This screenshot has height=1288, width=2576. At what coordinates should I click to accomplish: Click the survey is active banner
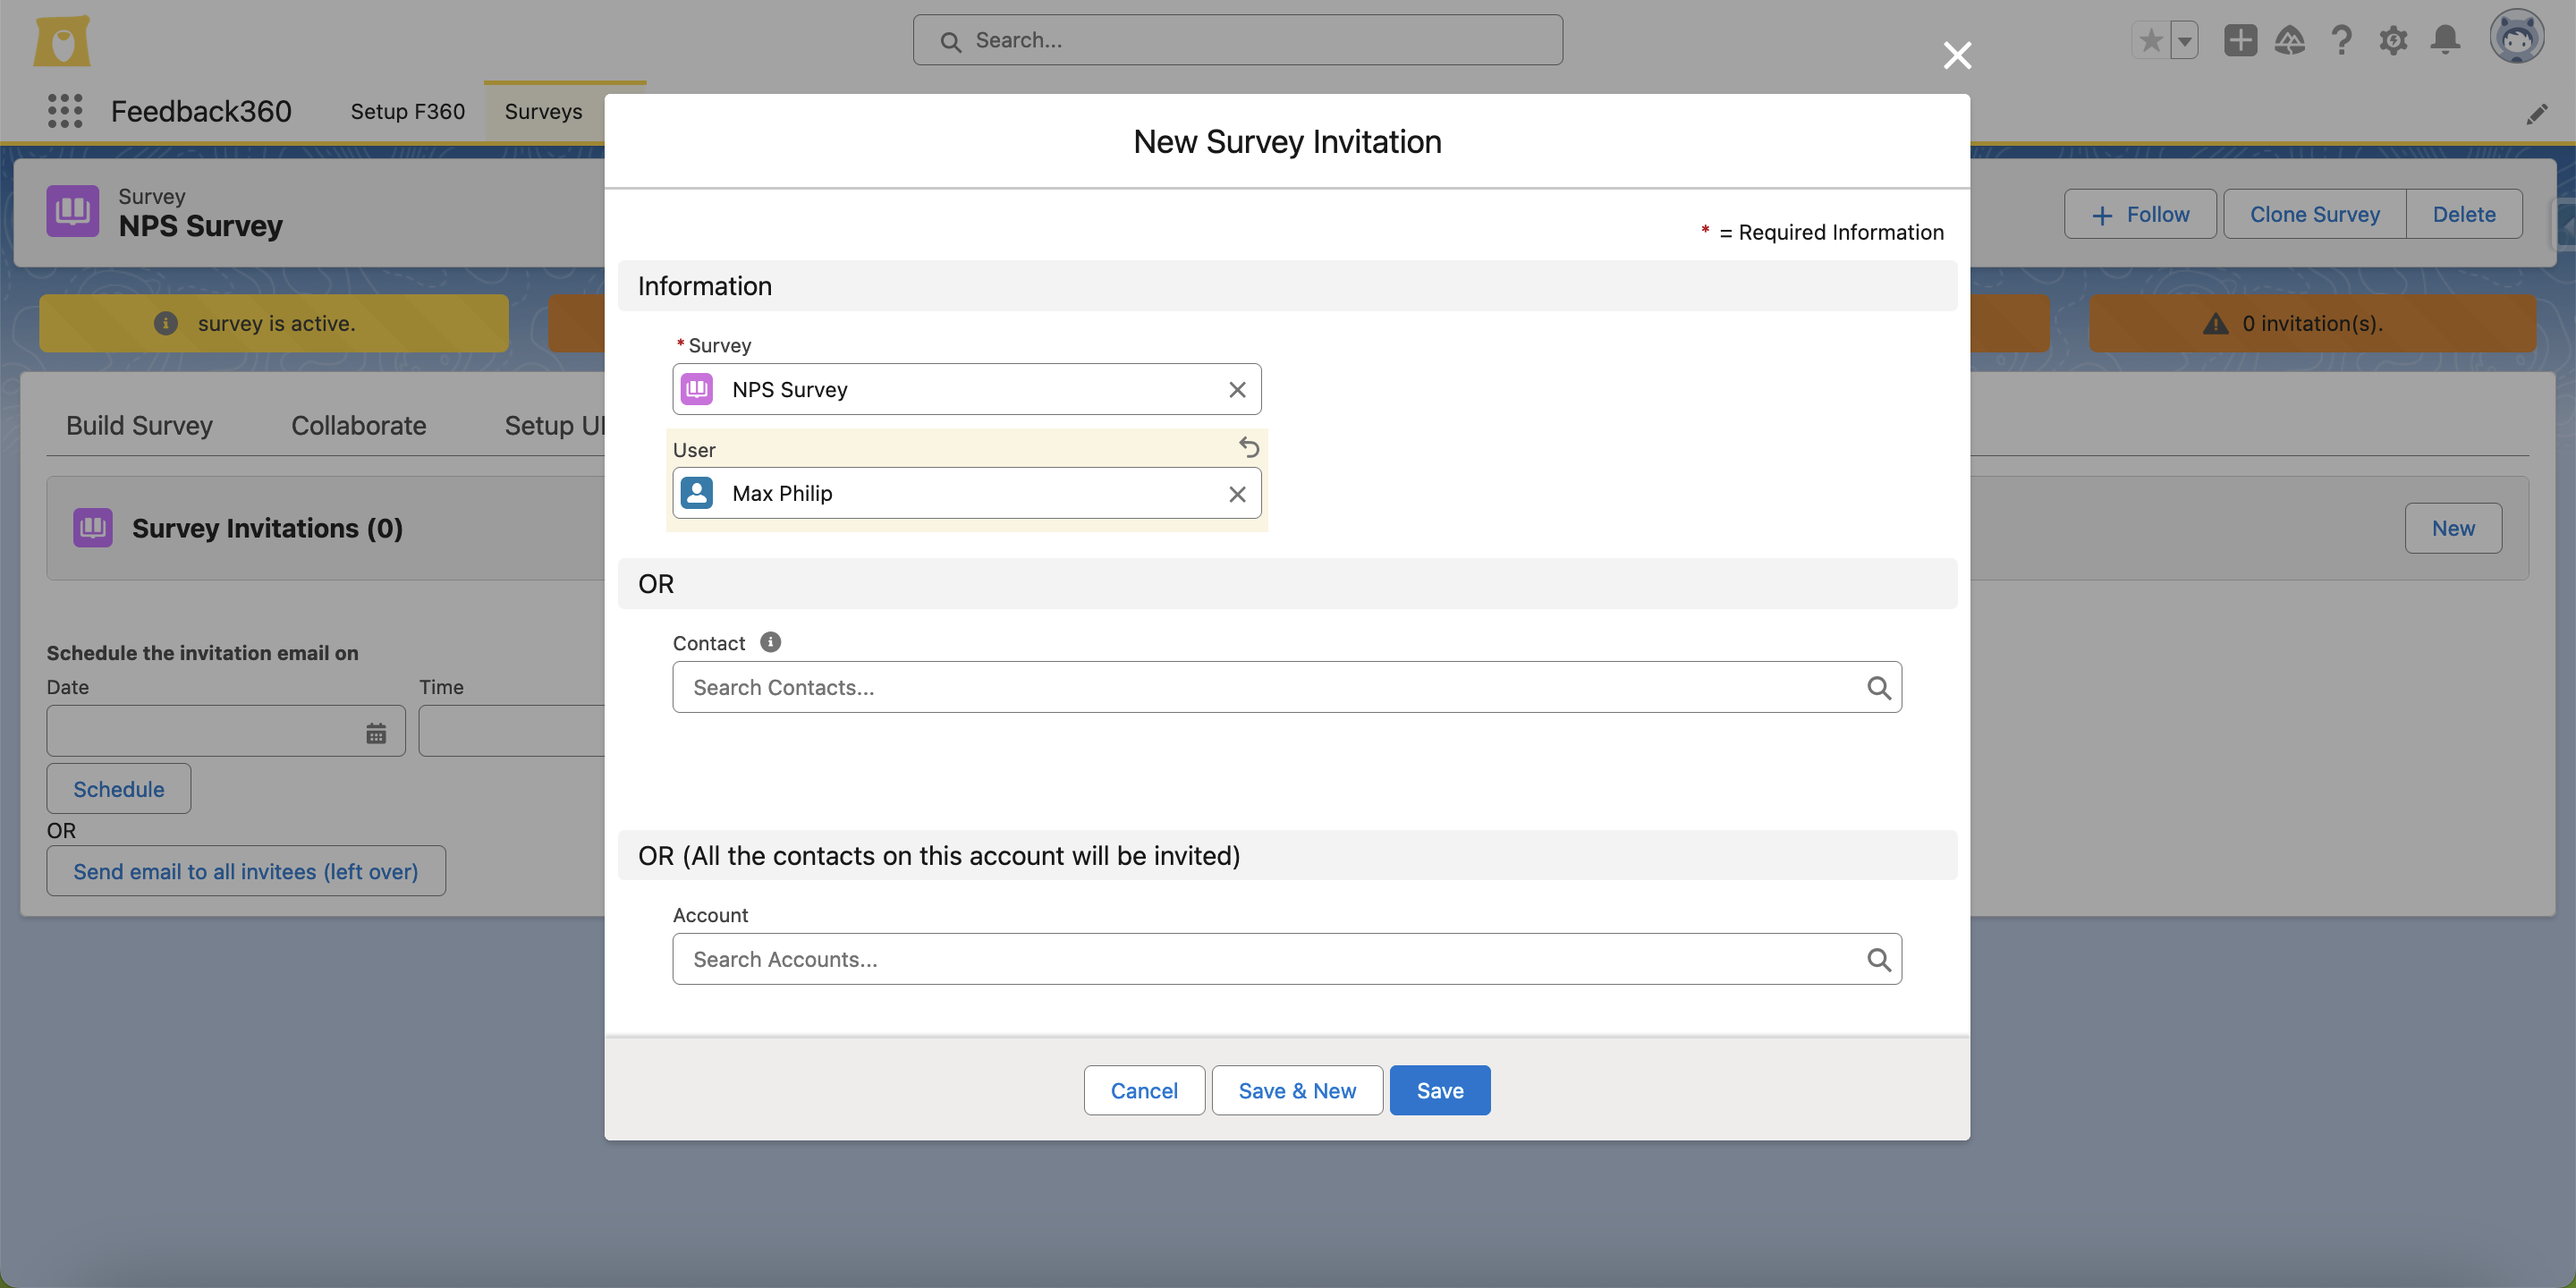tap(274, 323)
